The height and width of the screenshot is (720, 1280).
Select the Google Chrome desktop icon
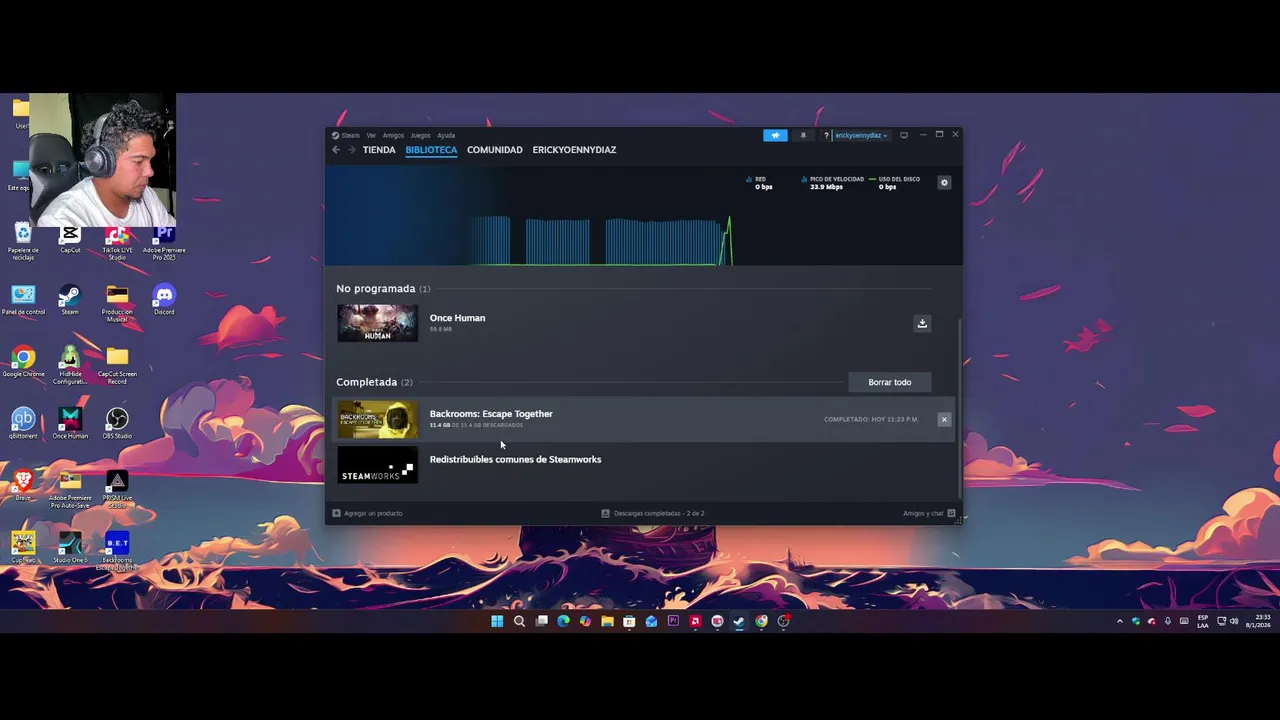point(23,361)
